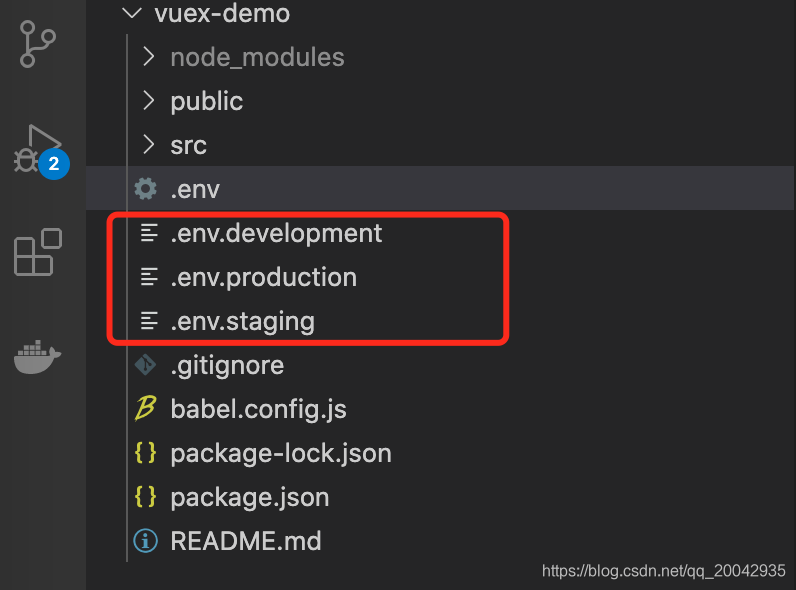Image resolution: width=796 pixels, height=590 pixels.
Task: Open the .env.production file
Action: click(263, 277)
